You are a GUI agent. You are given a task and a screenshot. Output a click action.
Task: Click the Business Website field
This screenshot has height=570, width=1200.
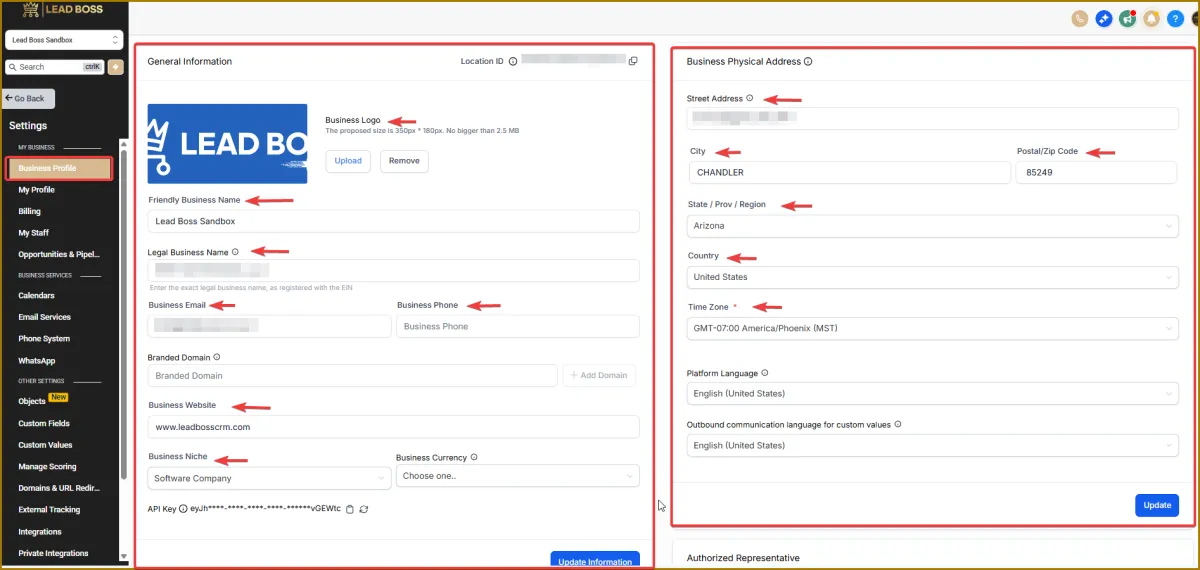point(393,427)
